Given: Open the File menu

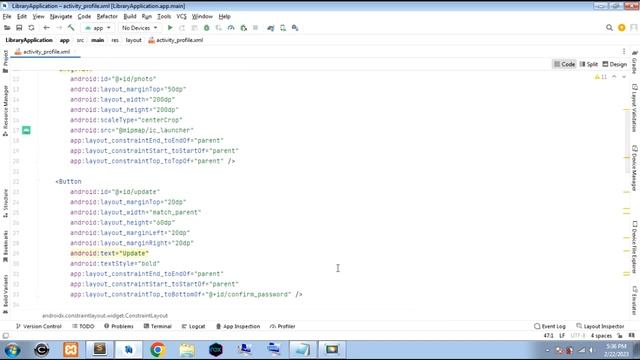Looking at the screenshot, I should (7, 16).
